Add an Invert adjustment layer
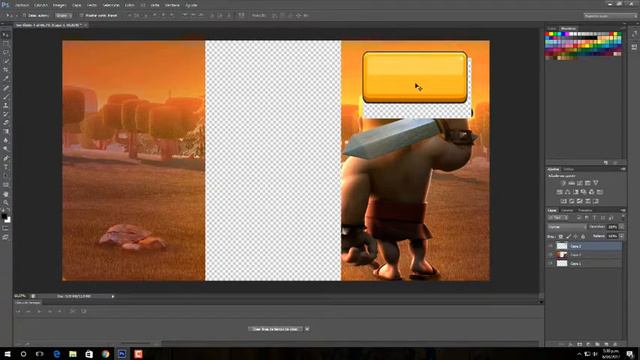This screenshot has width=640, height=360. coord(564,201)
